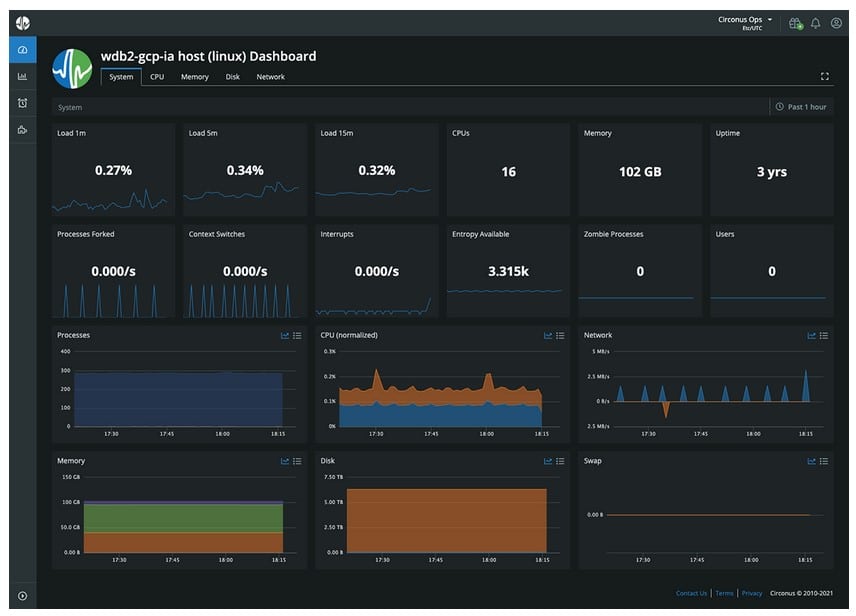Open the gift box what's new icon
This screenshot has height=616, width=856.
[795, 23]
